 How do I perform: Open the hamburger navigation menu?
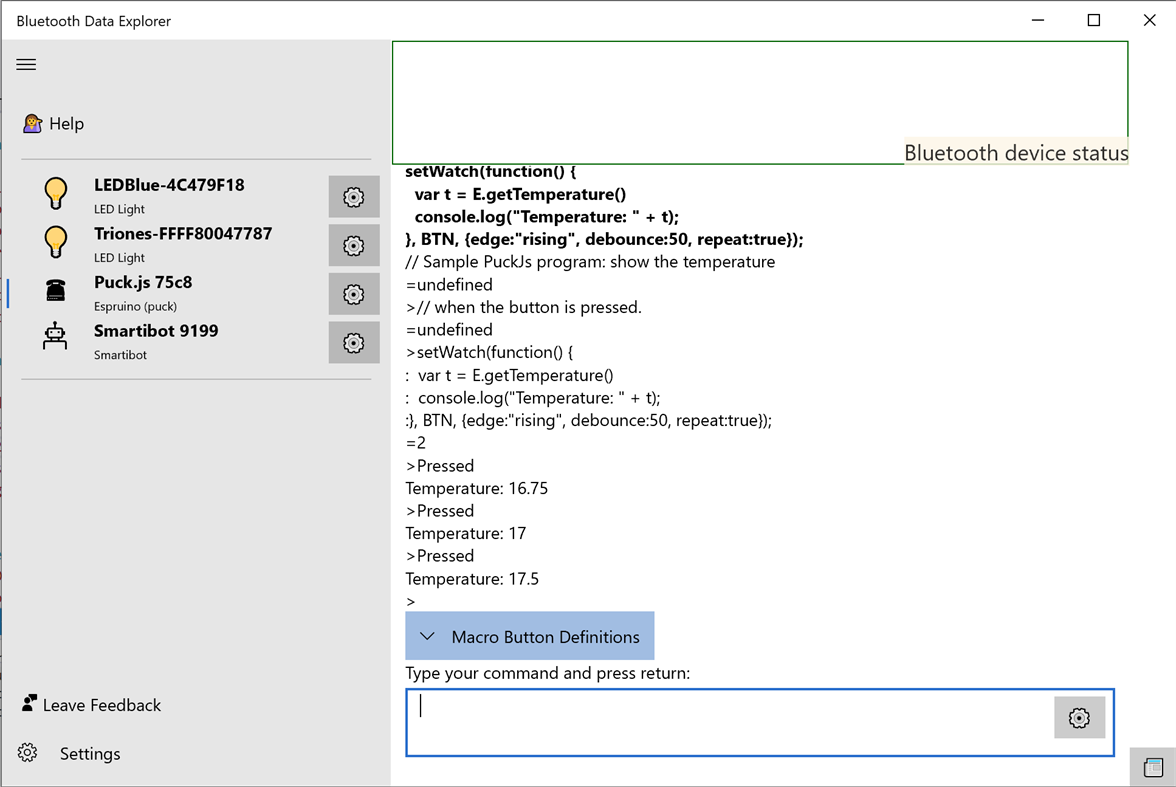coord(26,64)
